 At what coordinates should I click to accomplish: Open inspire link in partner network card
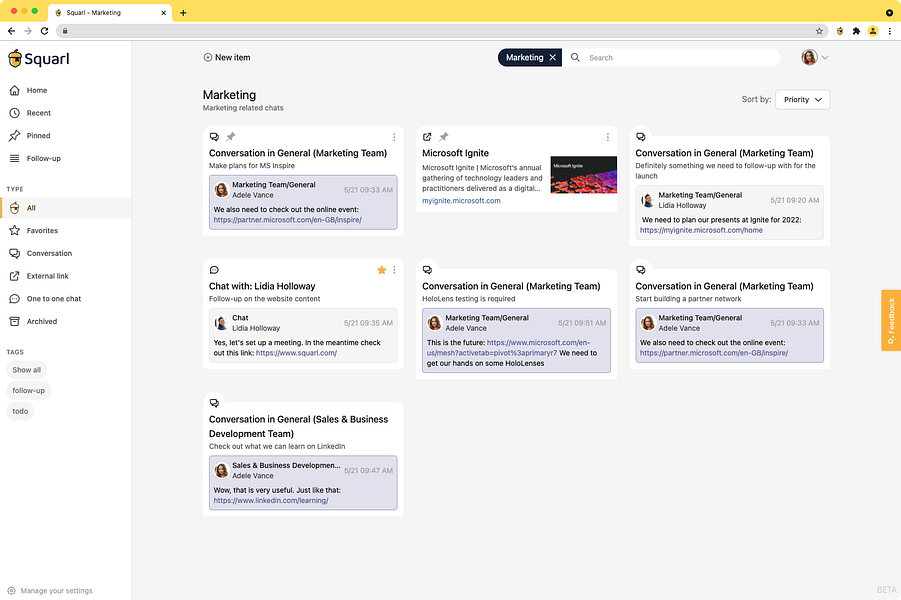click(714, 353)
